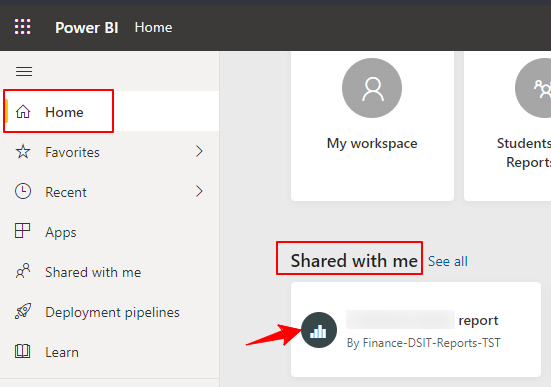
Task: Click 'By Finance-DSIT-Reports-TST' text
Action: click(x=423, y=343)
